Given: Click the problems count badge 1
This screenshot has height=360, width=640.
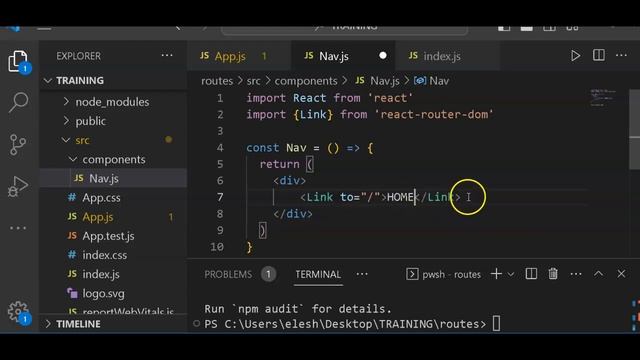Looking at the screenshot, I should [268, 274].
